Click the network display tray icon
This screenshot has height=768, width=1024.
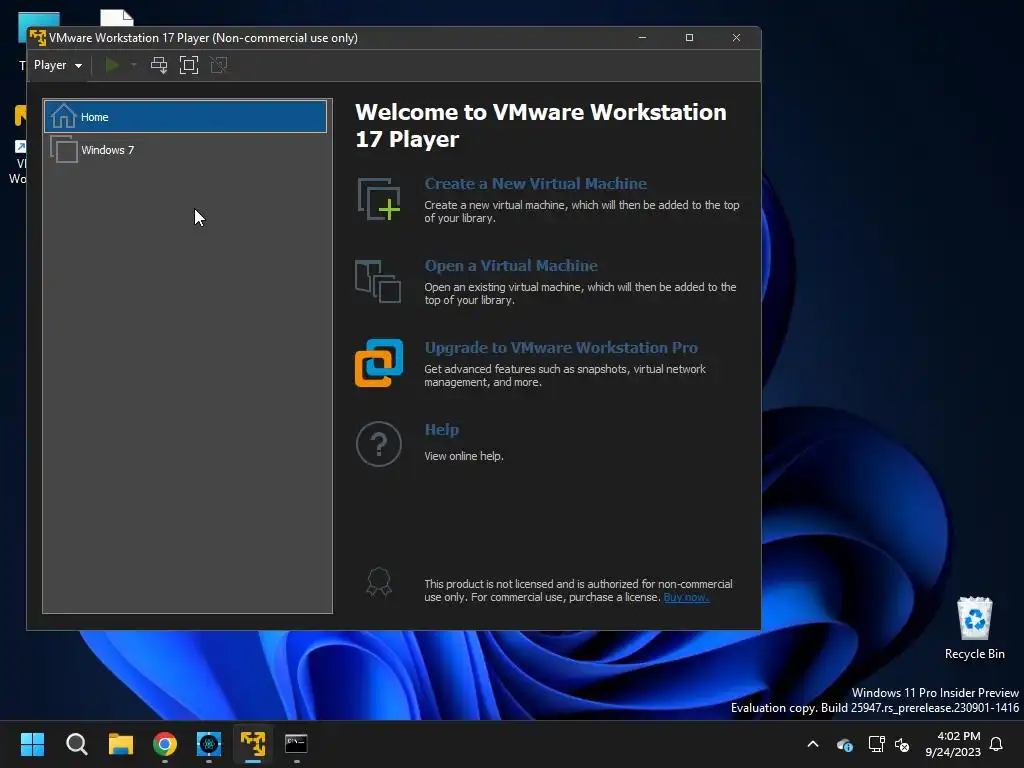tap(876, 744)
